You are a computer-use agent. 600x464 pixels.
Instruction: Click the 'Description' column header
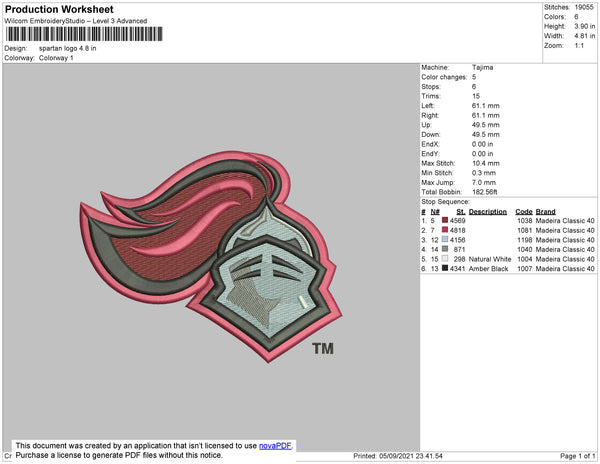[488, 212]
